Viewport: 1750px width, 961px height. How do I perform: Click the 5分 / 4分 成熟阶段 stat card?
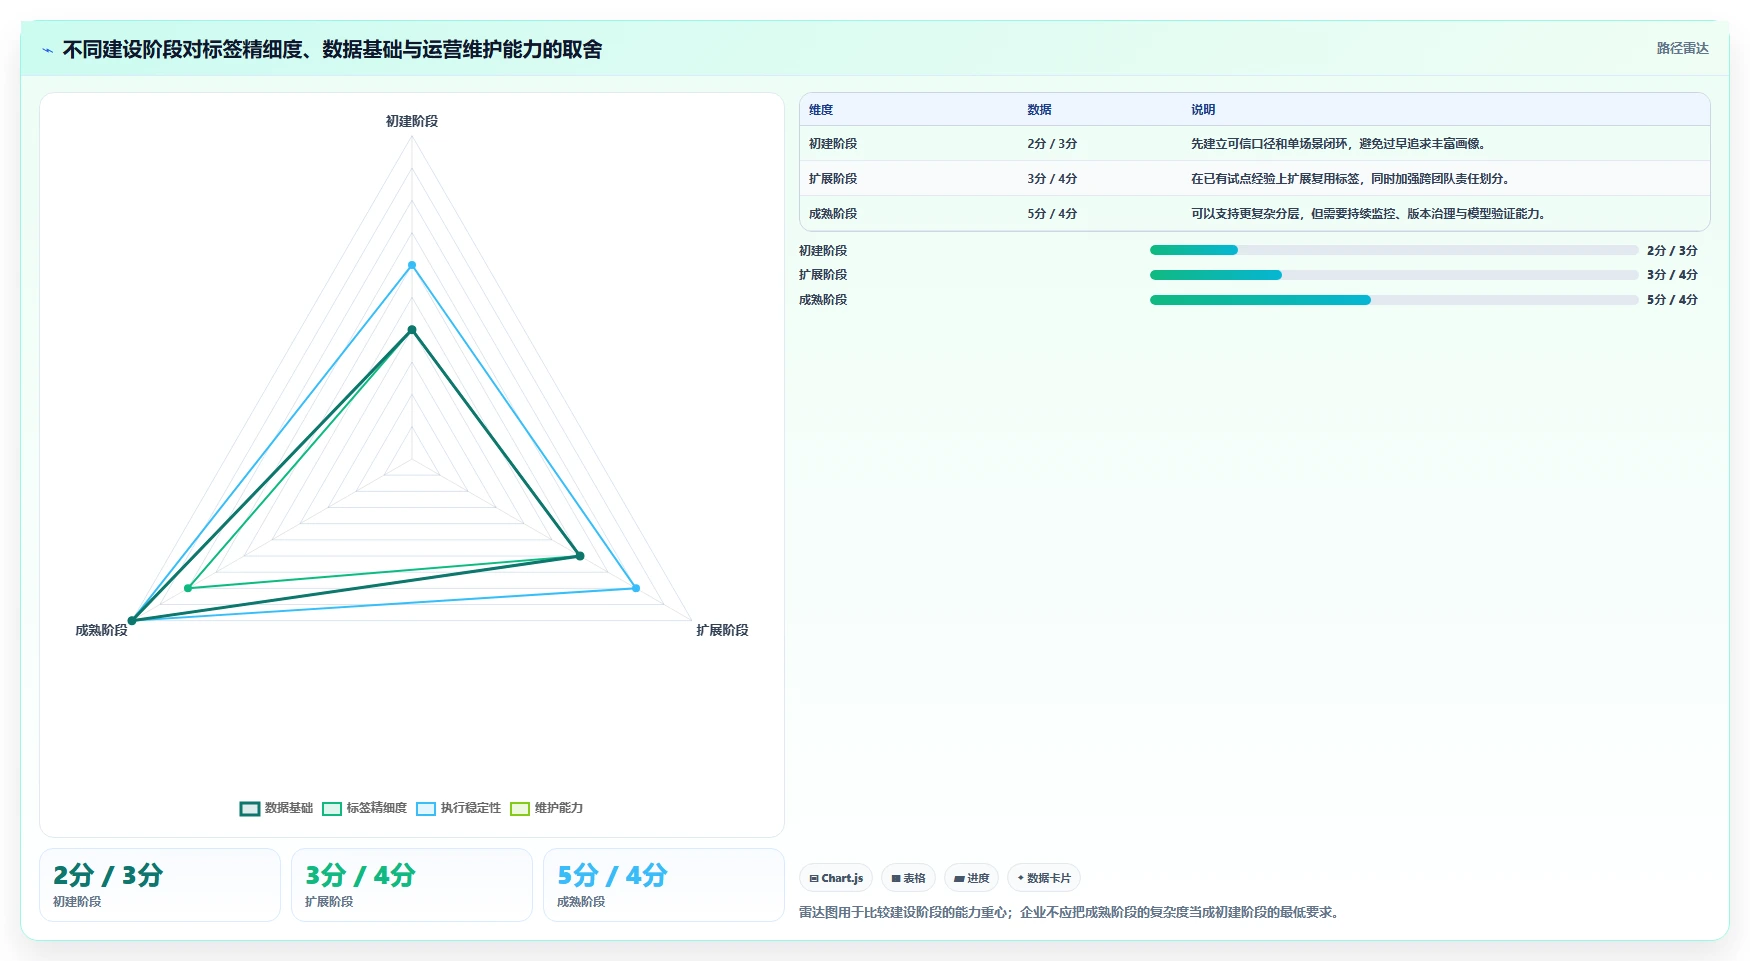point(664,885)
